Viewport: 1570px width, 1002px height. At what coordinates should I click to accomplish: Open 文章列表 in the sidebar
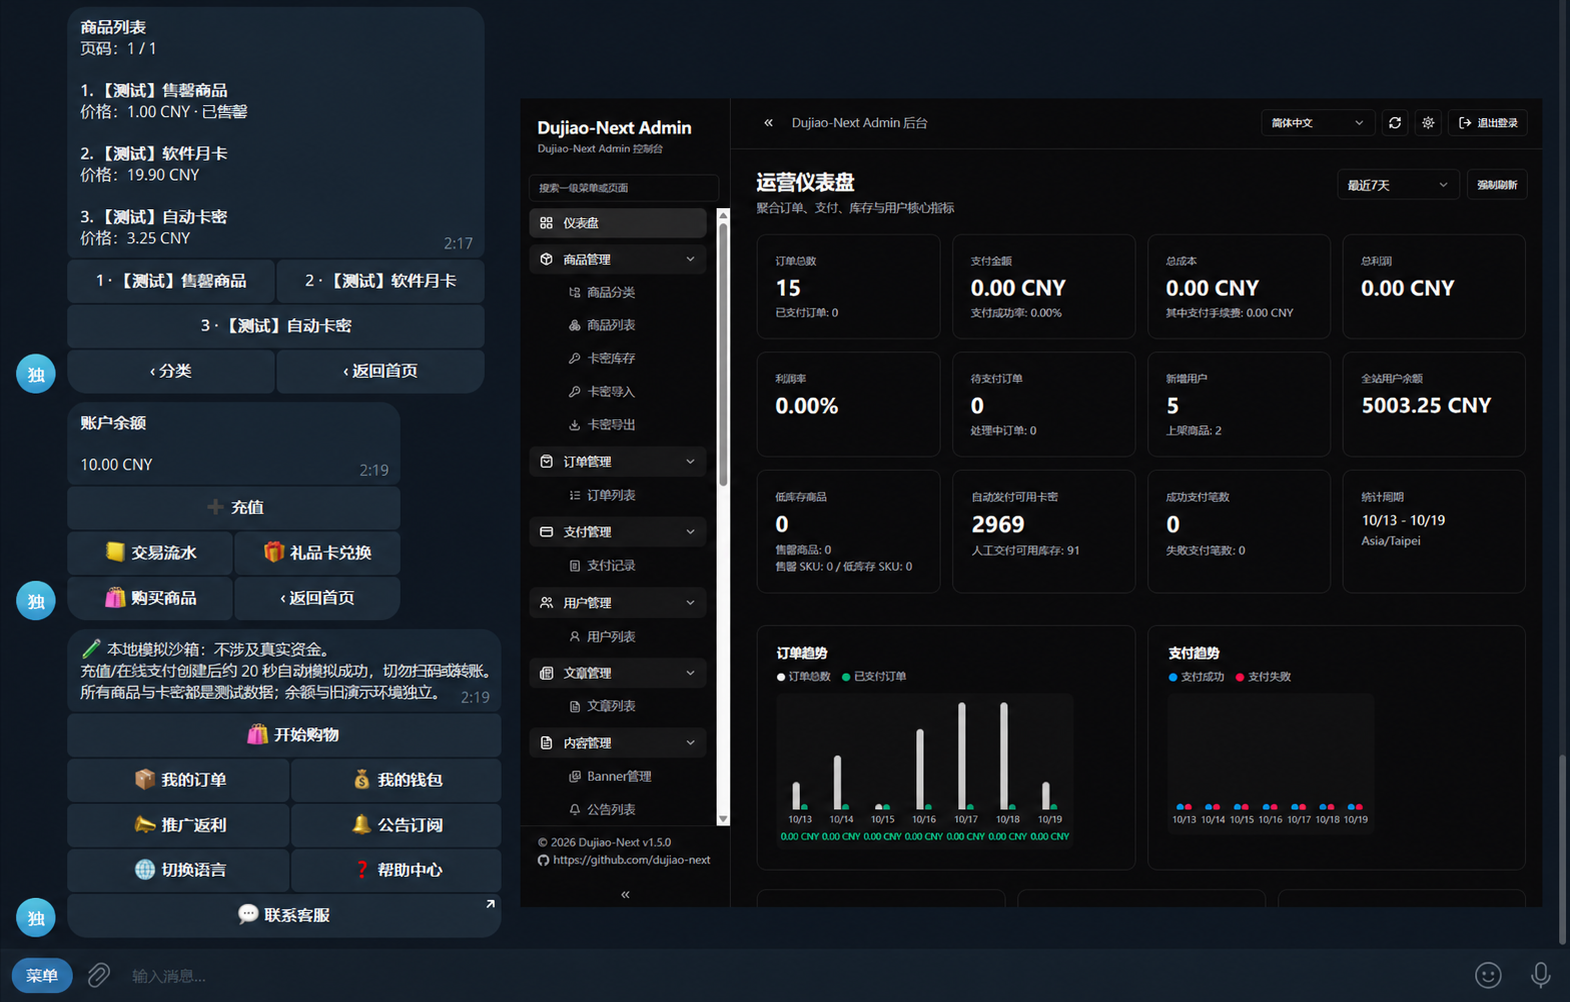pos(610,706)
